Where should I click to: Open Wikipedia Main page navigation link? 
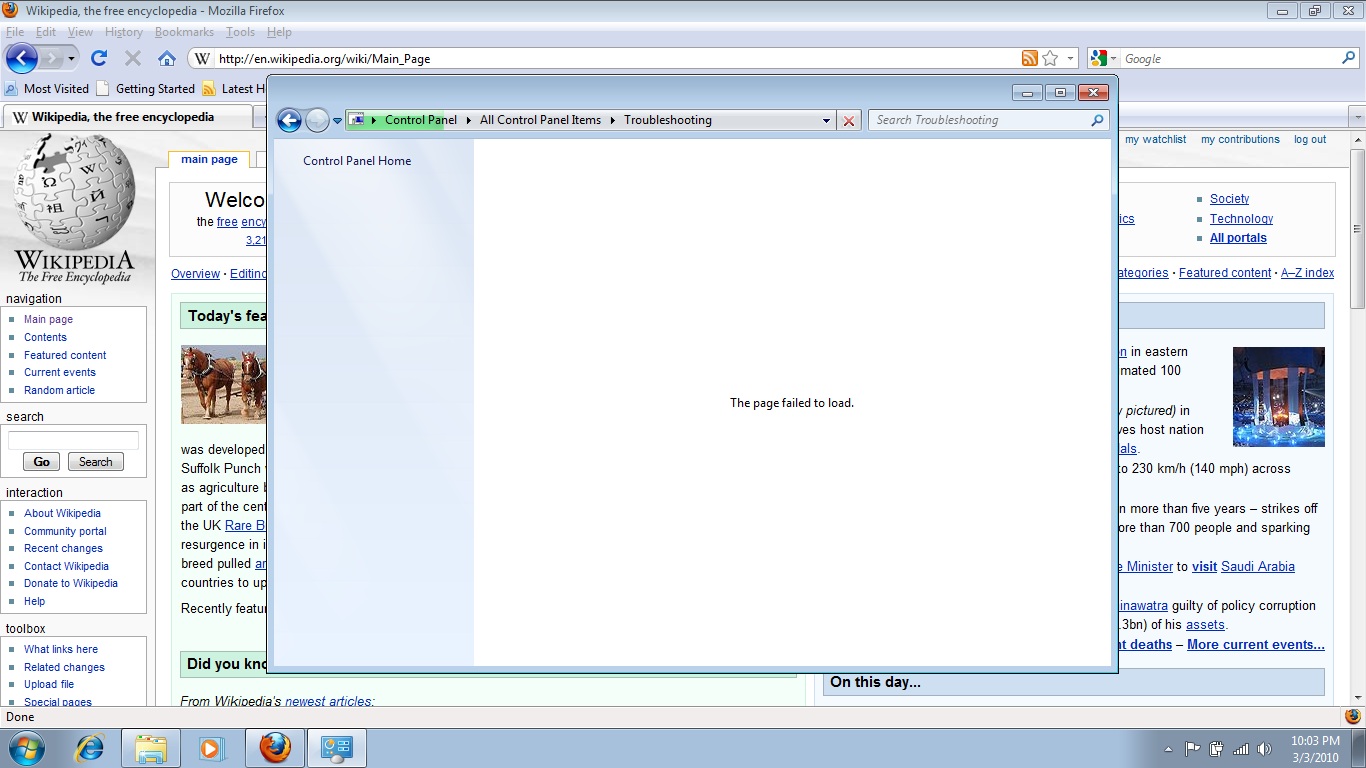[48, 320]
